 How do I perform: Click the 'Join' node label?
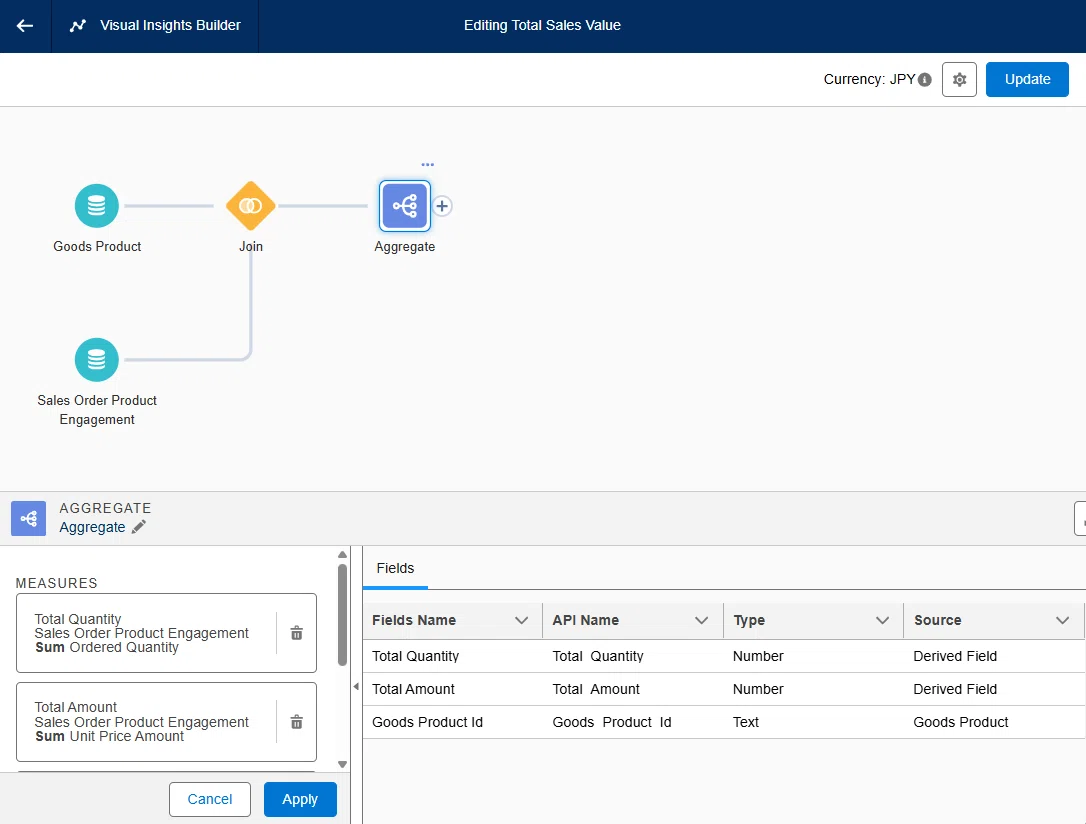(x=251, y=247)
